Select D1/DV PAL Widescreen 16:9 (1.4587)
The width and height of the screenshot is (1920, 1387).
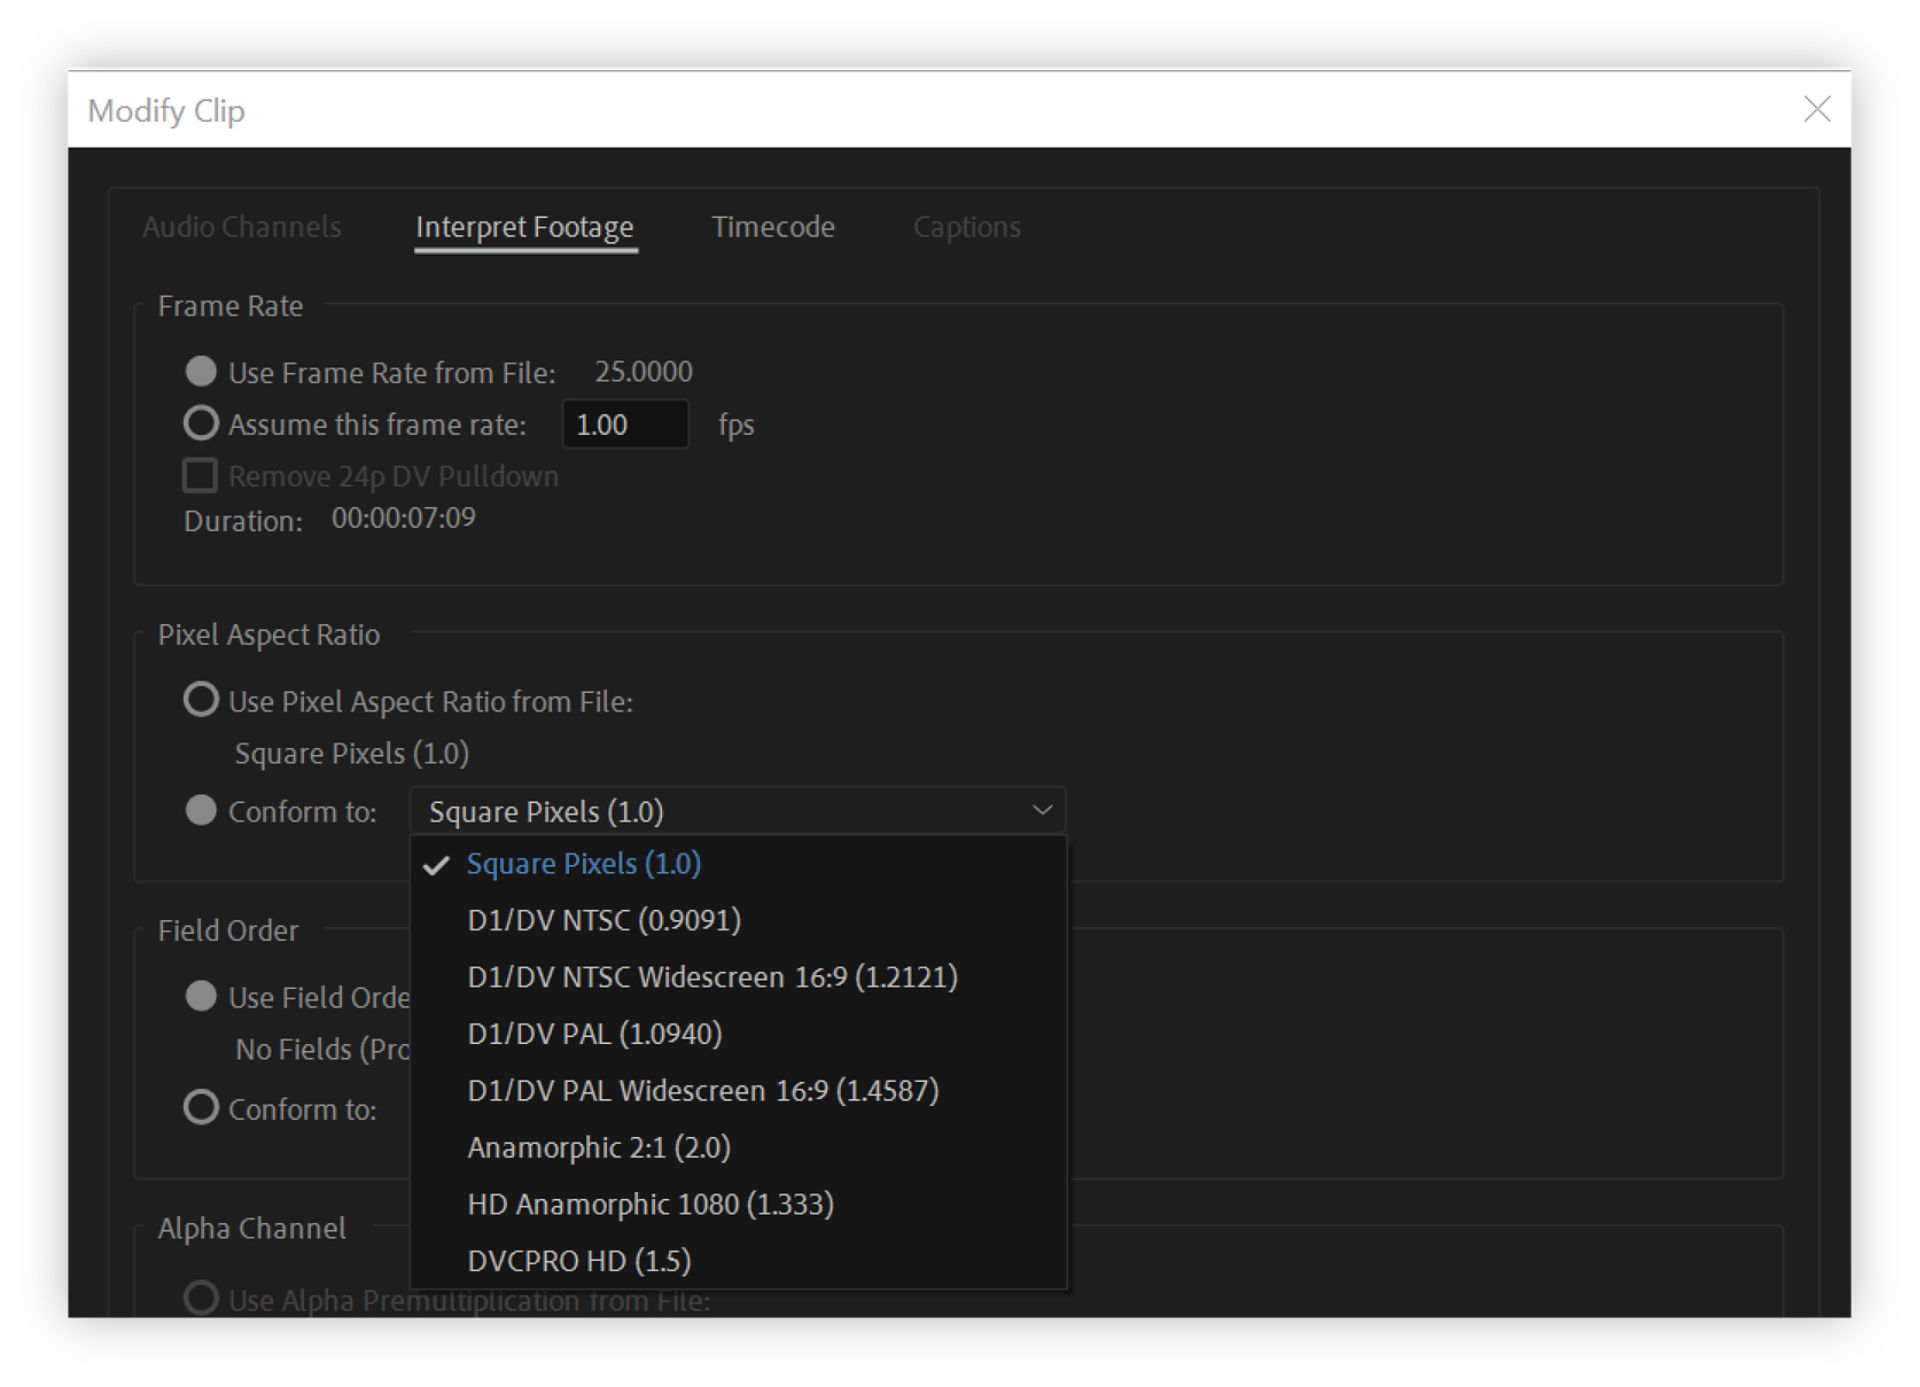(703, 1091)
